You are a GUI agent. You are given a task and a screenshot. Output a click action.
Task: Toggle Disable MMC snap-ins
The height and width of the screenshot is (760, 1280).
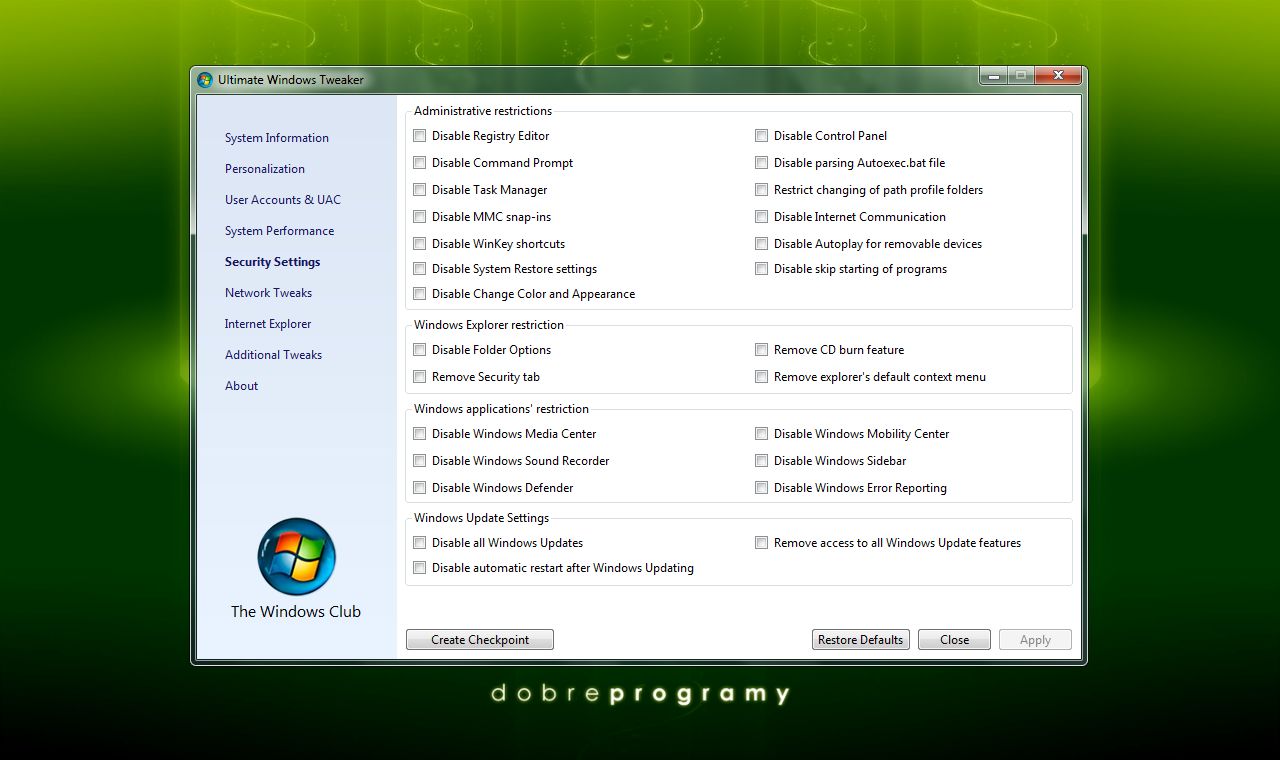coord(420,217)
